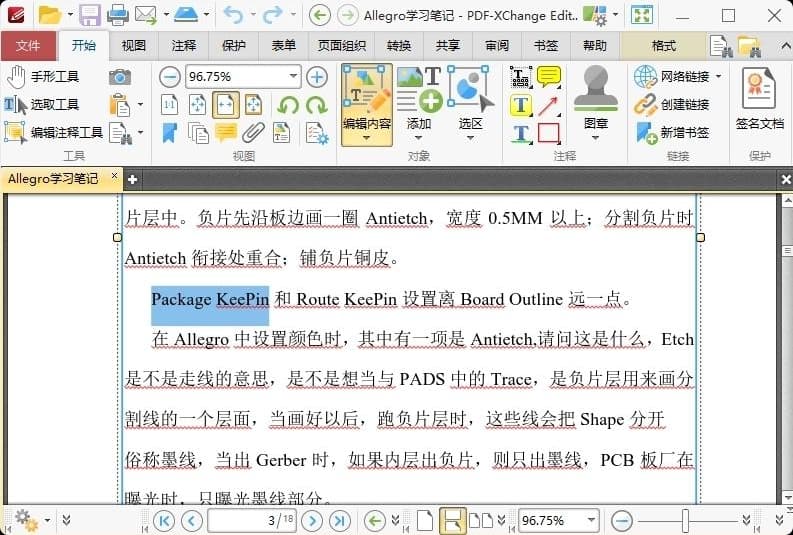Click the find binoculars document icon in tools group

point(121,133)
